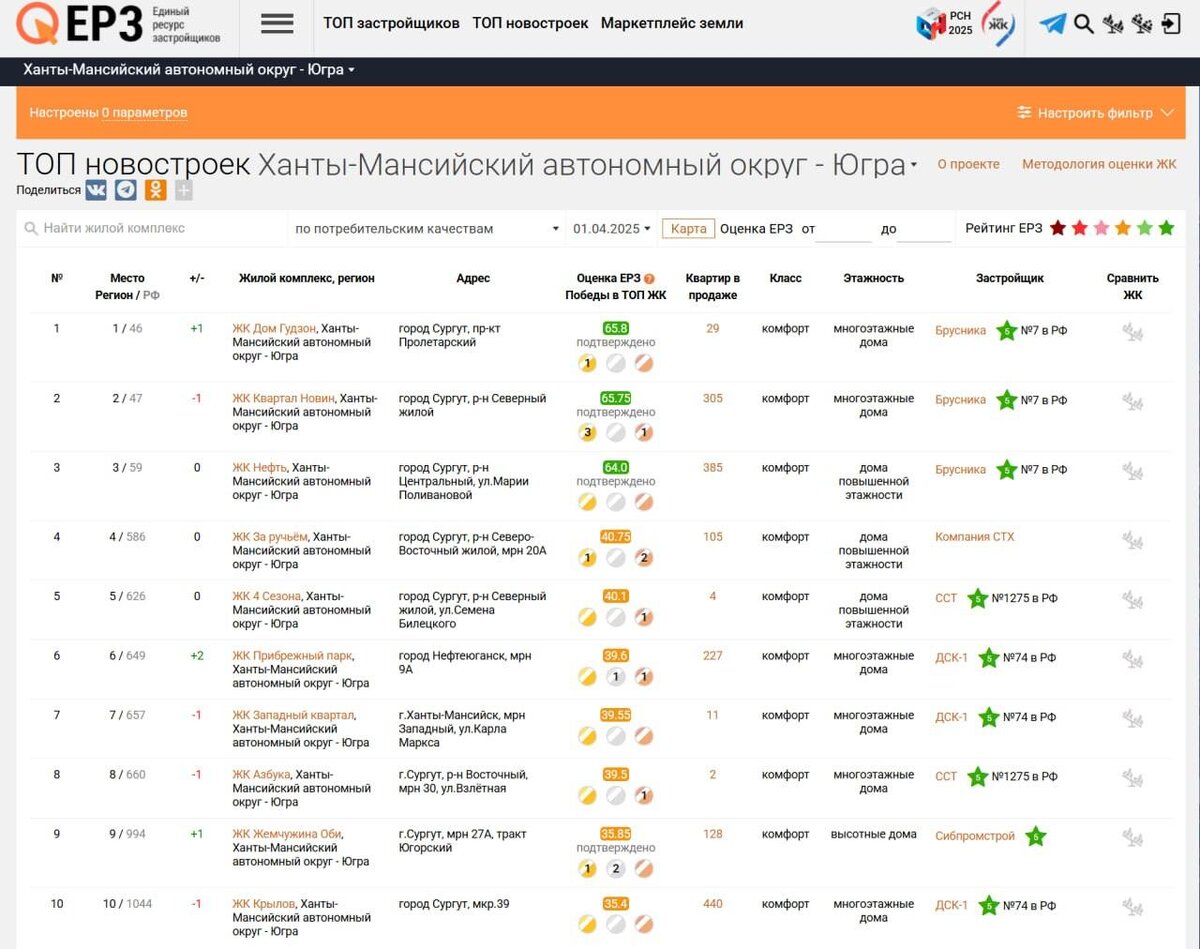1200x949 pixels.
Task: Open Брусника developer link in Нефть row
Action: tap(960, 469)
